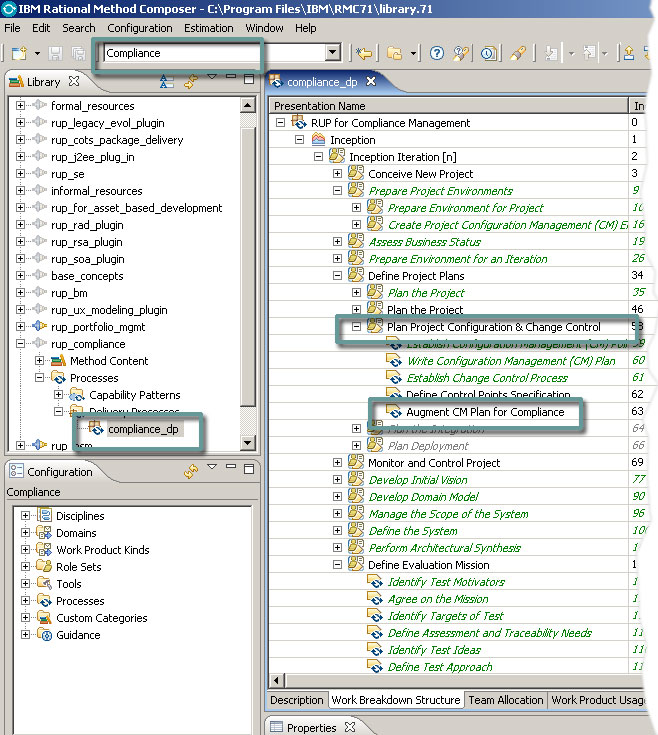658x735 pixels.
Task: Click the clock search toolbar icon
Action: point(489,53)
